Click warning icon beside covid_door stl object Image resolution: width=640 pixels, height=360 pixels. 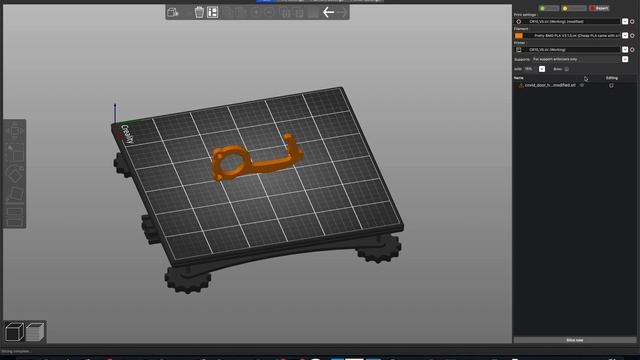tap(521, 85)
